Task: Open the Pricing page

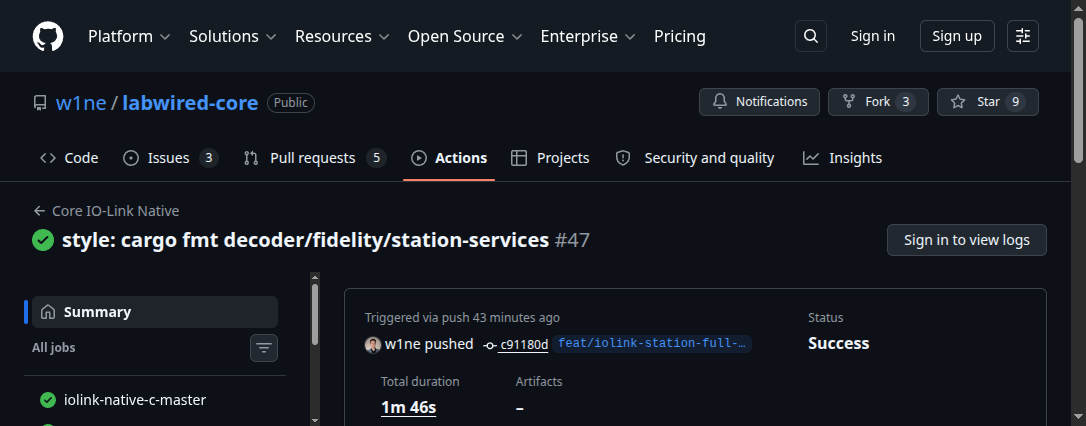Action: coord(679,36)
